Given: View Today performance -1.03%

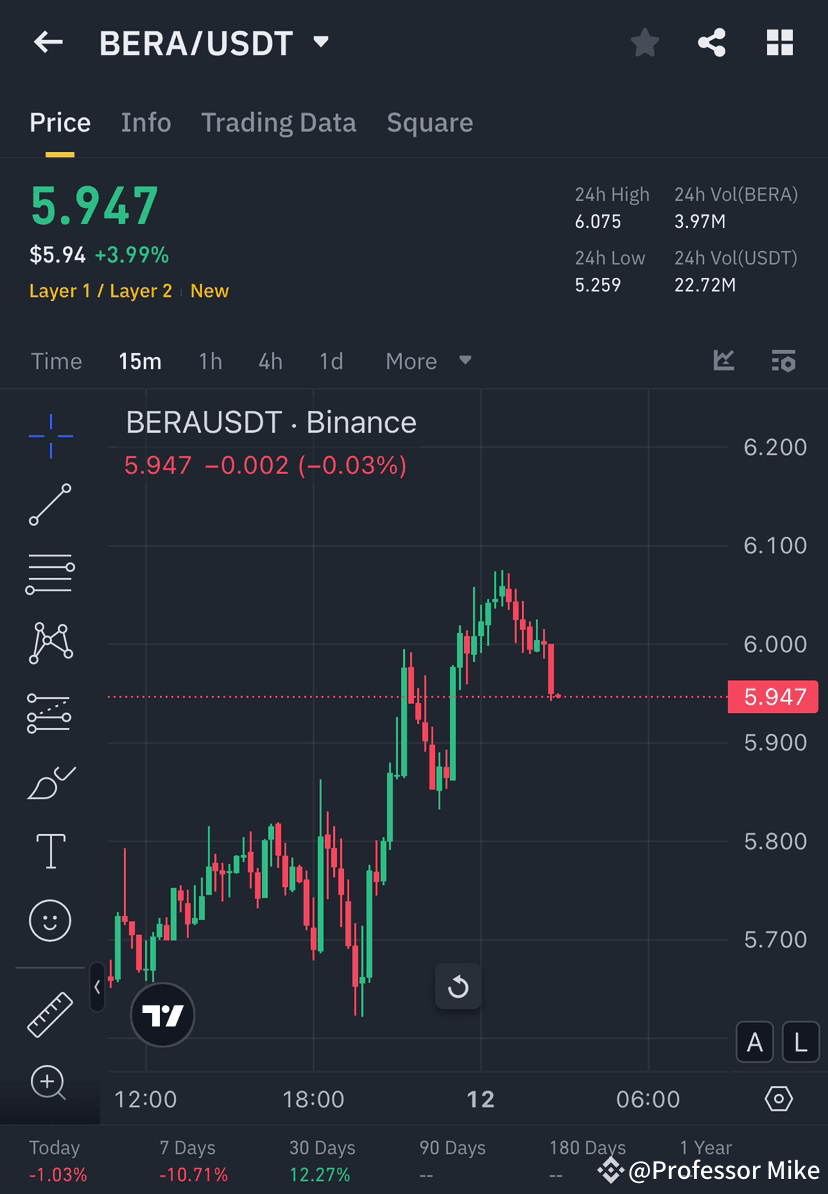Looking at the screenshot, I should [58, 1161].
